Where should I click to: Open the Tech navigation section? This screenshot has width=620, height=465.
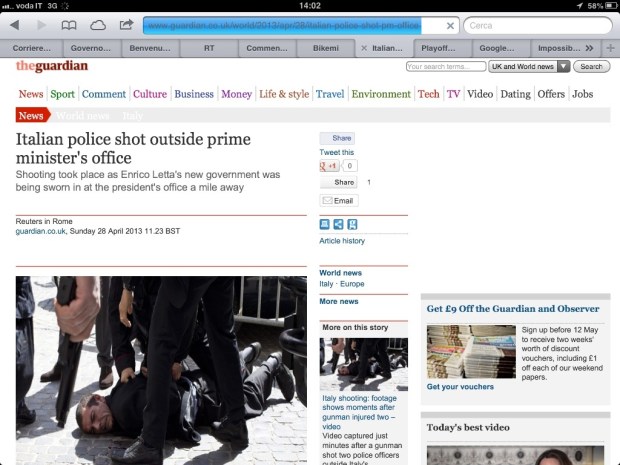[x=429, y=94]
